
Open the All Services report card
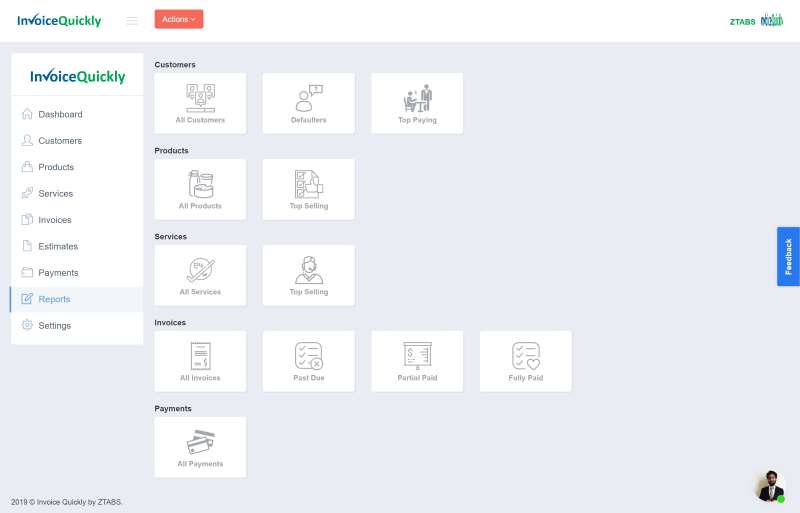(x=200, y=275)
